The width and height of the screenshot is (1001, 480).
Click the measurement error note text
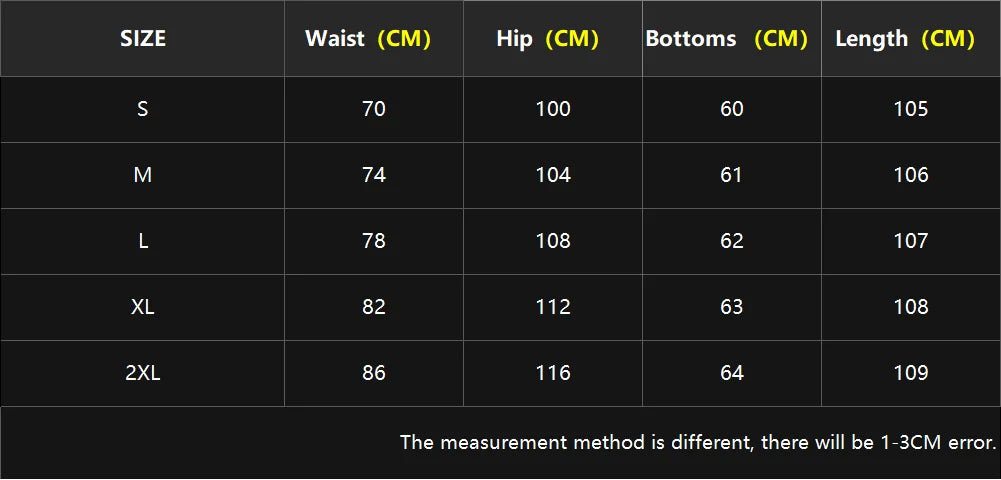click(x=698, y=442)
